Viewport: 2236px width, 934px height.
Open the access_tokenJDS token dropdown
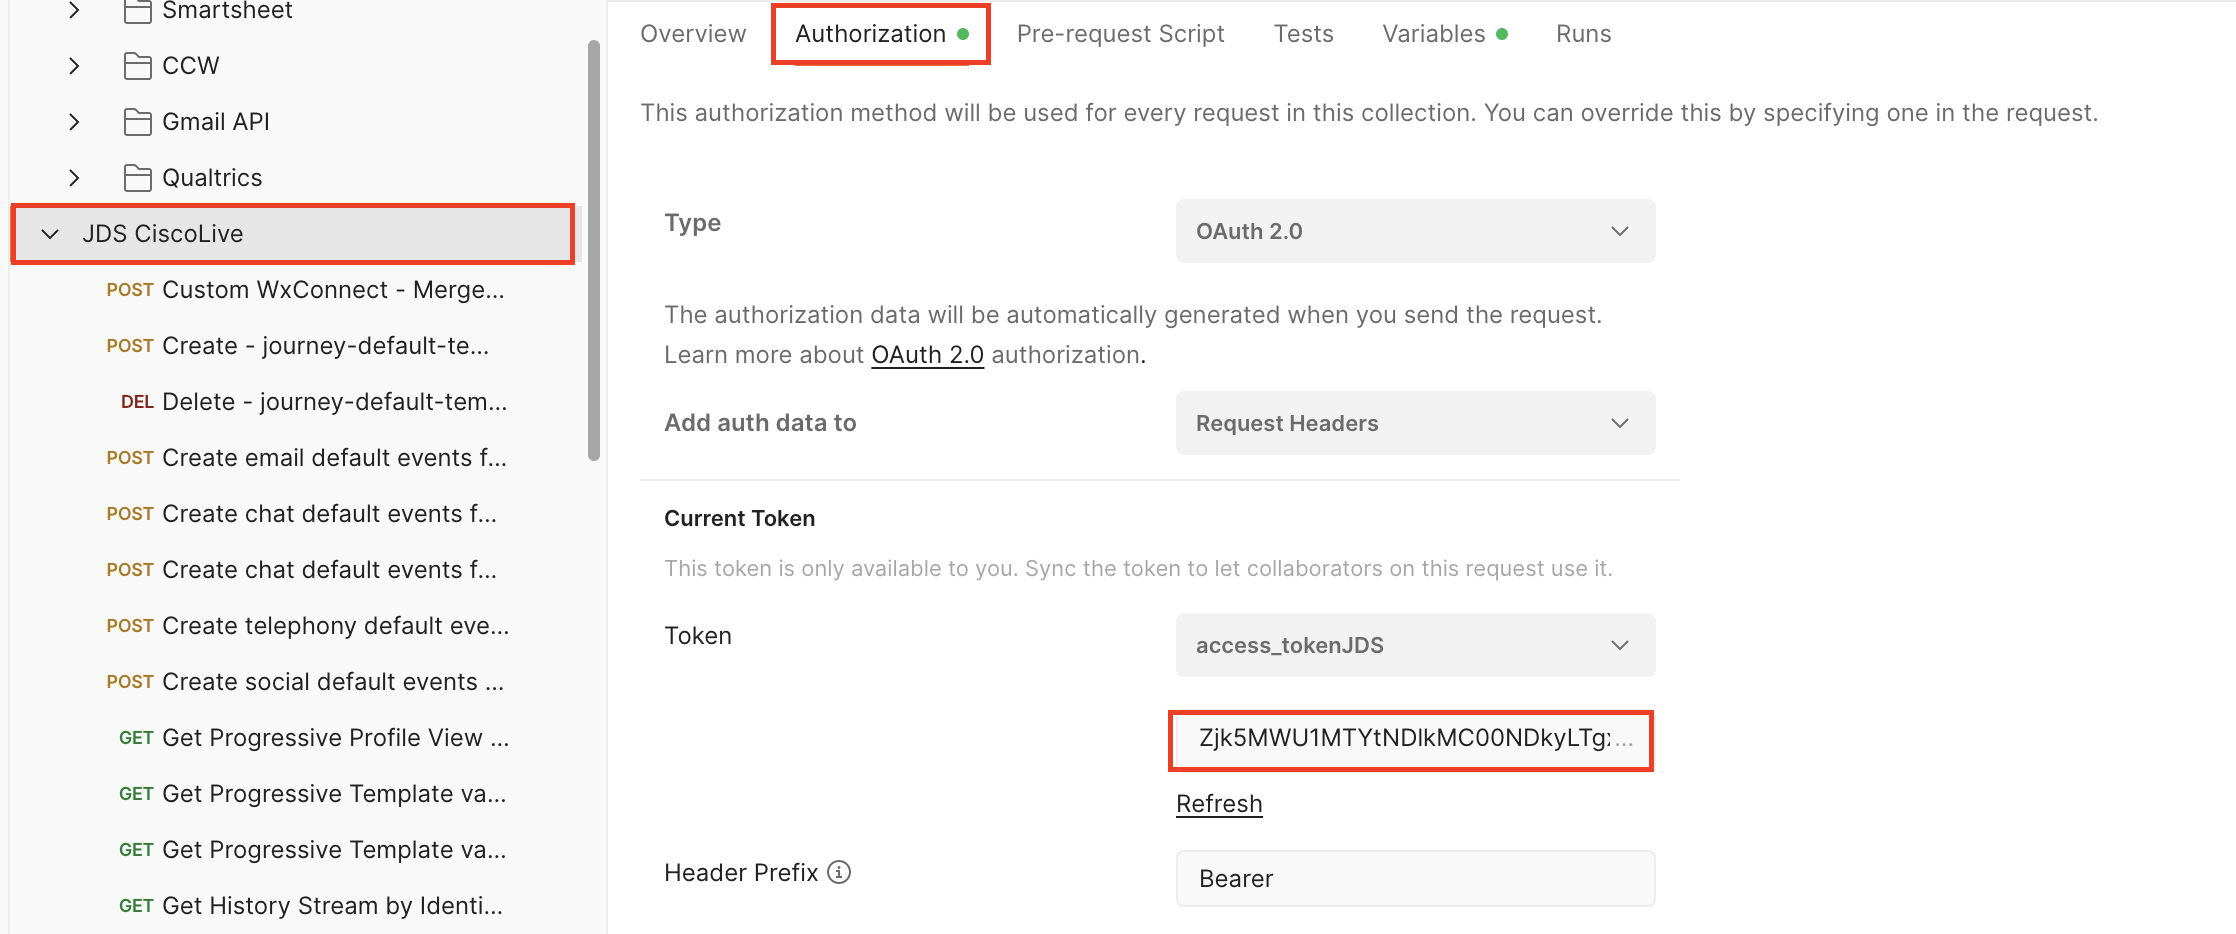1415,645
